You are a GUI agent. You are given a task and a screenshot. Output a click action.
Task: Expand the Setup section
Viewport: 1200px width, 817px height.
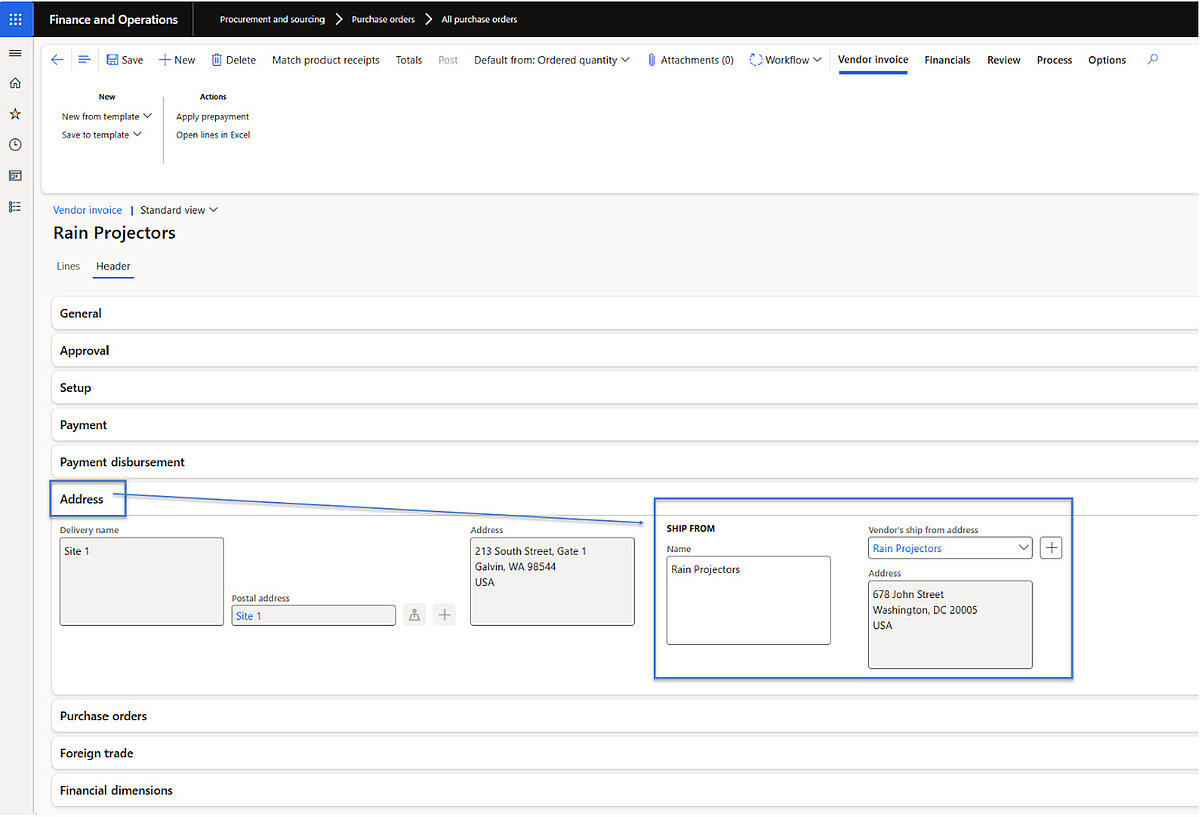(625, 388)
